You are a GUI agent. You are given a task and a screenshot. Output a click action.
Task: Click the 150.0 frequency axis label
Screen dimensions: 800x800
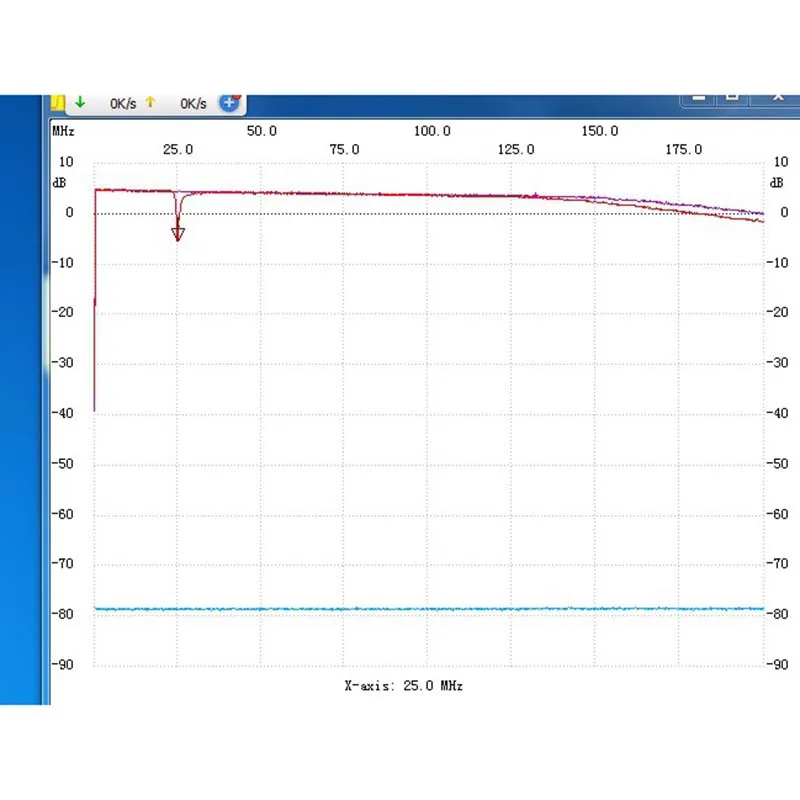click(x=600, y=131)
